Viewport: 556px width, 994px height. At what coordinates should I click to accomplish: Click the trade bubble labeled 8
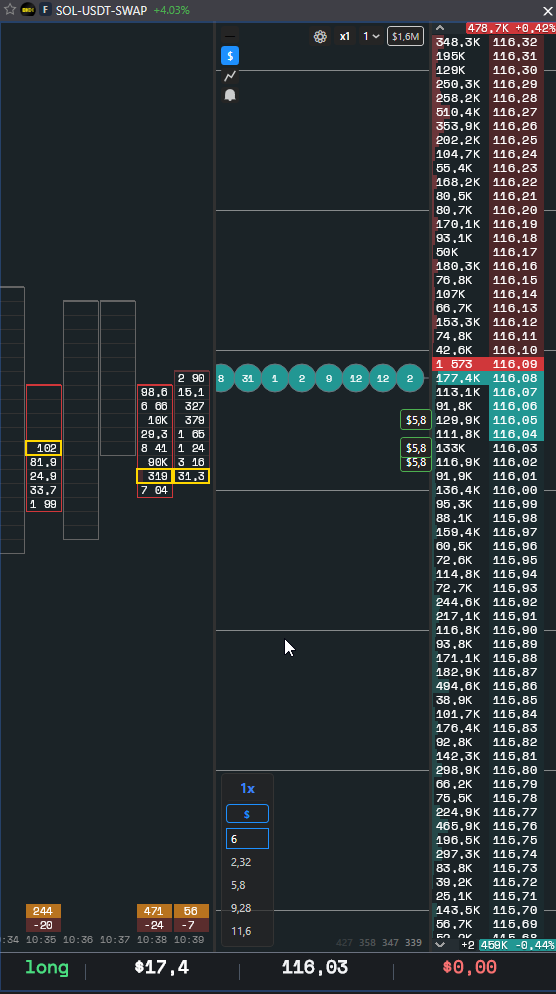coord(222,378)
